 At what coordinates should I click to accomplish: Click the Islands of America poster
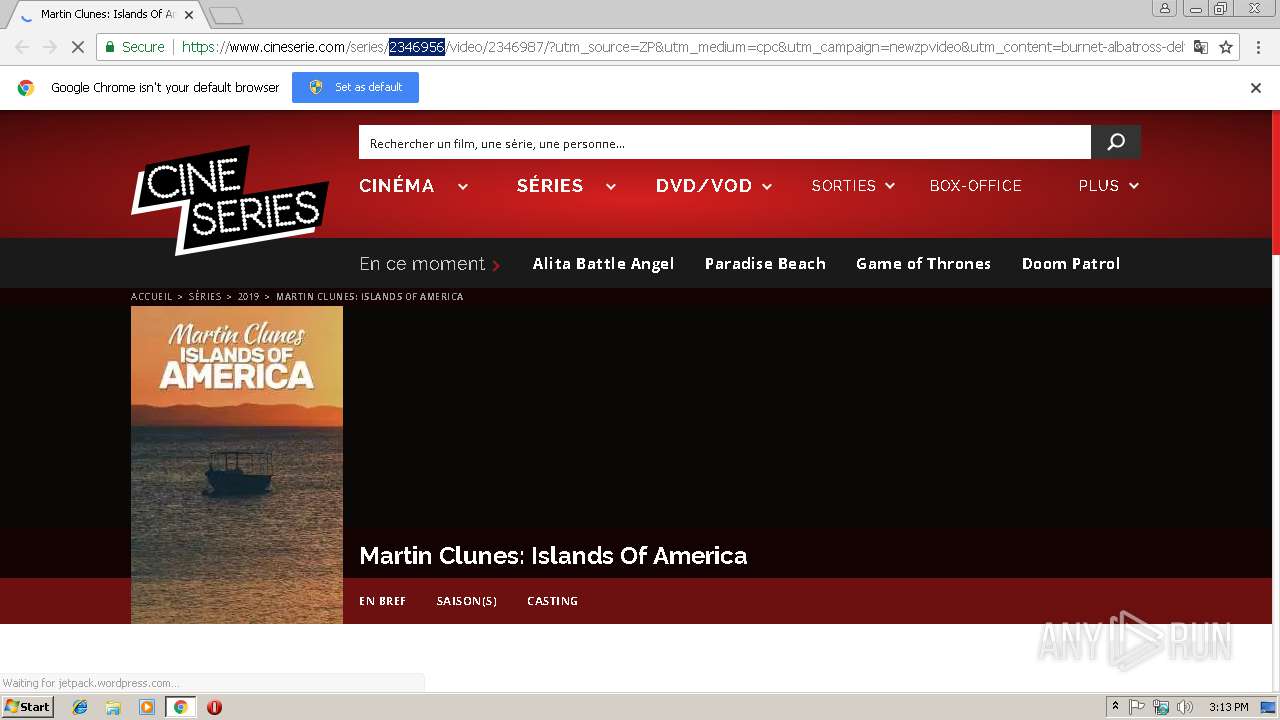[237, 465]
